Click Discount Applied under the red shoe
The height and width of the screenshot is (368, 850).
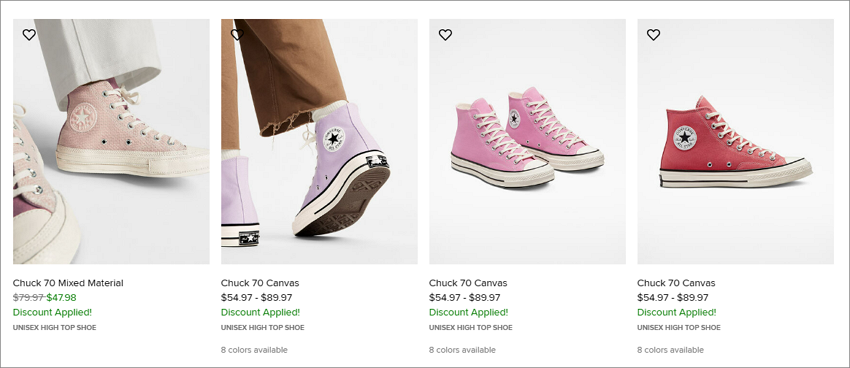(x=677, y=312)
